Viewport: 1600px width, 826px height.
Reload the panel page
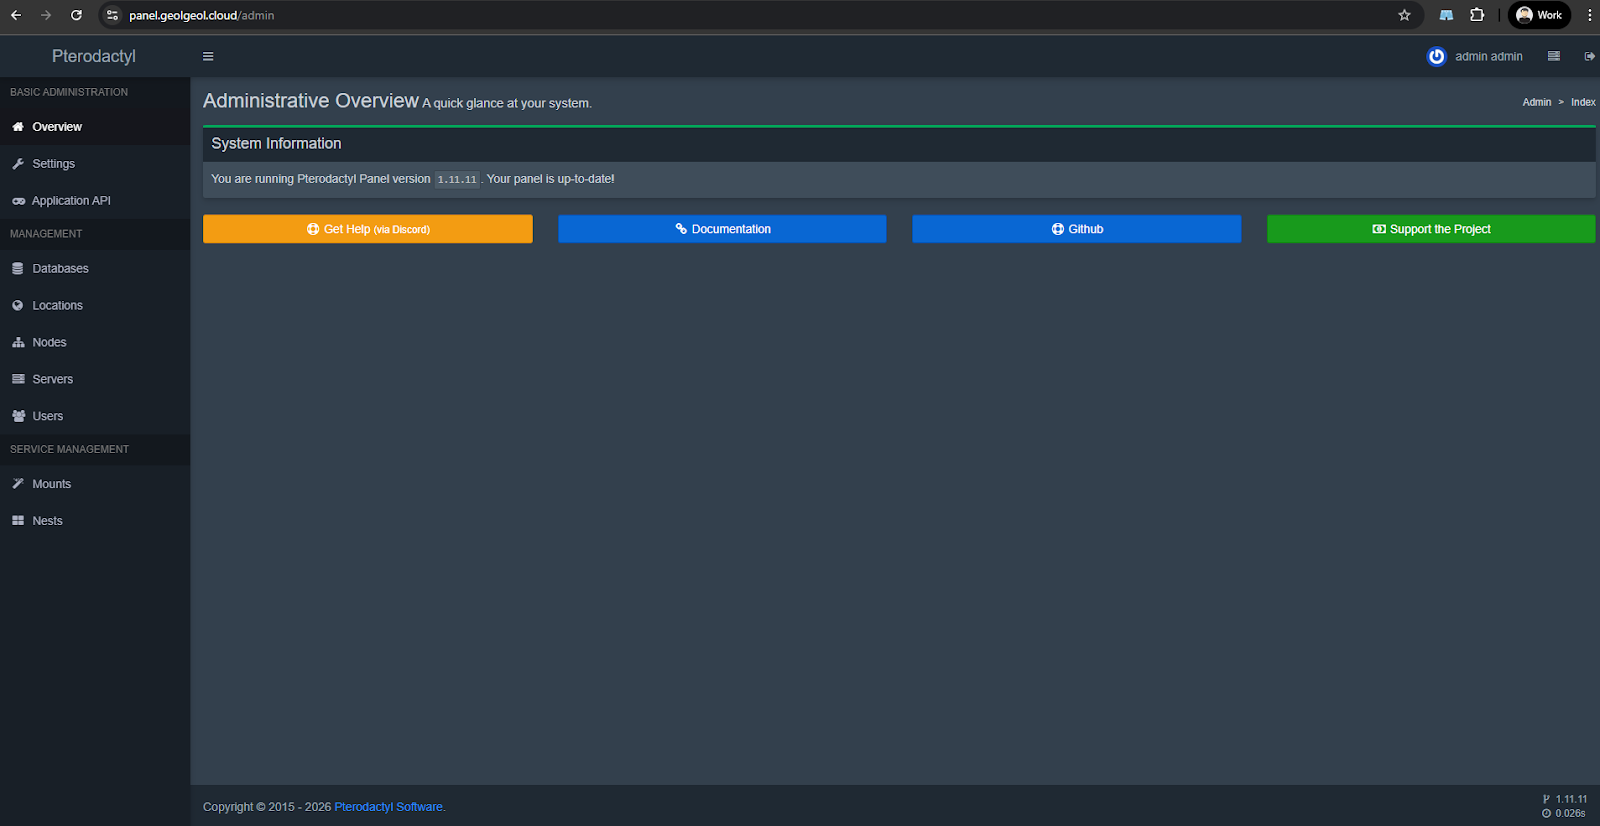pyautogui.click(x=76, y=15)
